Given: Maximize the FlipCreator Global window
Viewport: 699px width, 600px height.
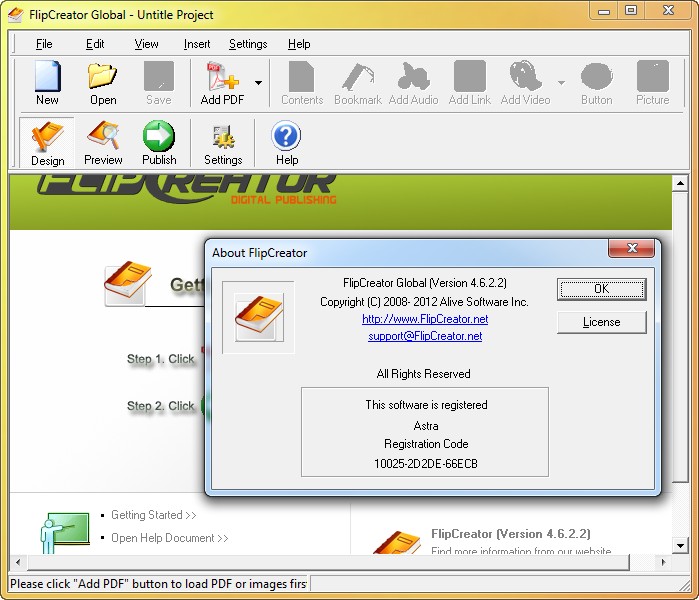Looking at the screenshot, I should click(x=631, y=11).
